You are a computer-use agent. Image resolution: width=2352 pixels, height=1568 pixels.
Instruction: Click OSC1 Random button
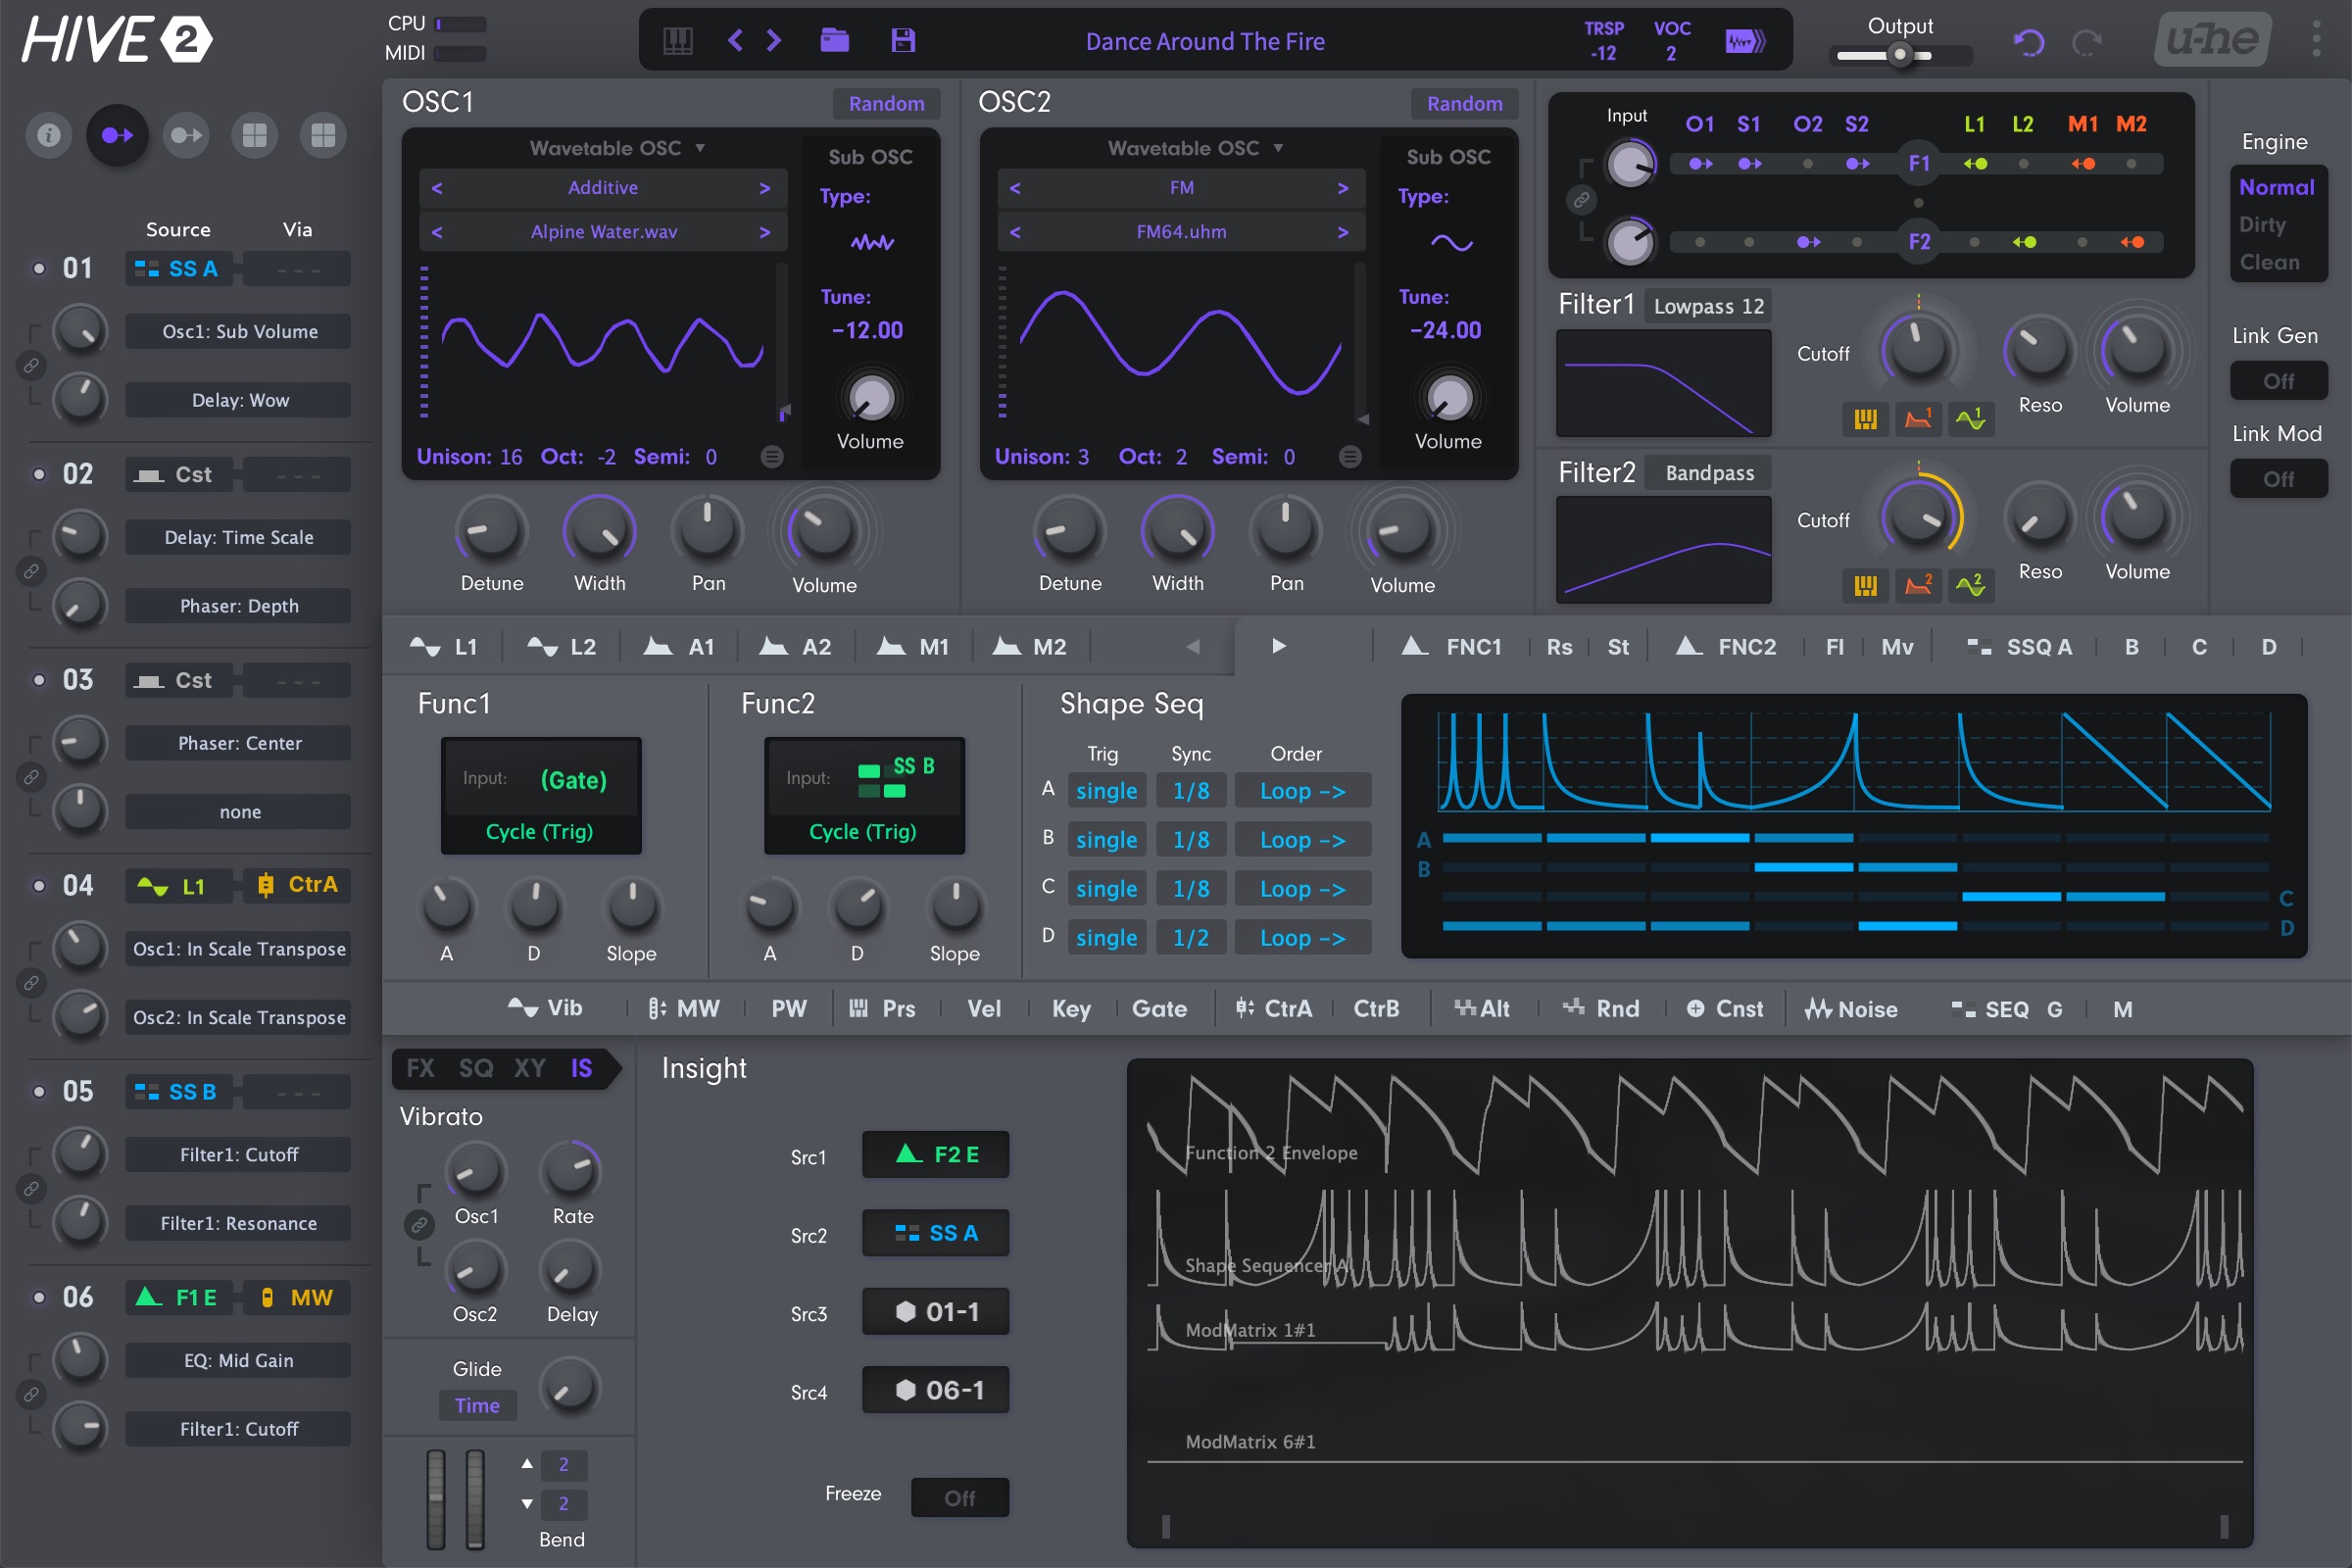(885, 103)
